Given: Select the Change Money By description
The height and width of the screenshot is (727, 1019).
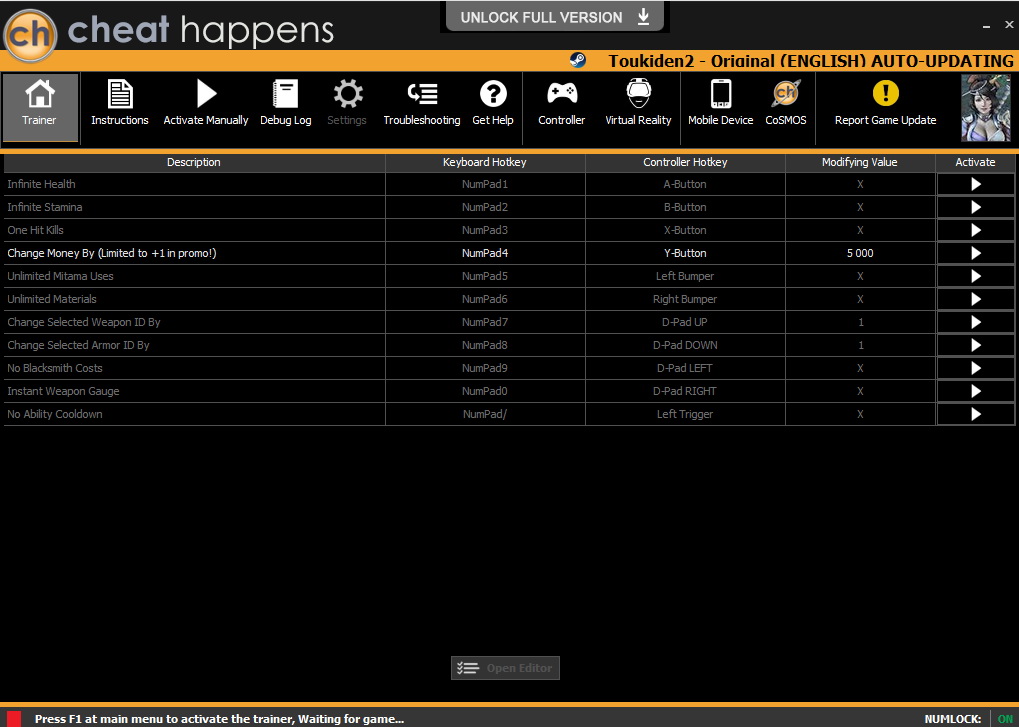Looking at the screenshot, I should [x=194, y=253].
